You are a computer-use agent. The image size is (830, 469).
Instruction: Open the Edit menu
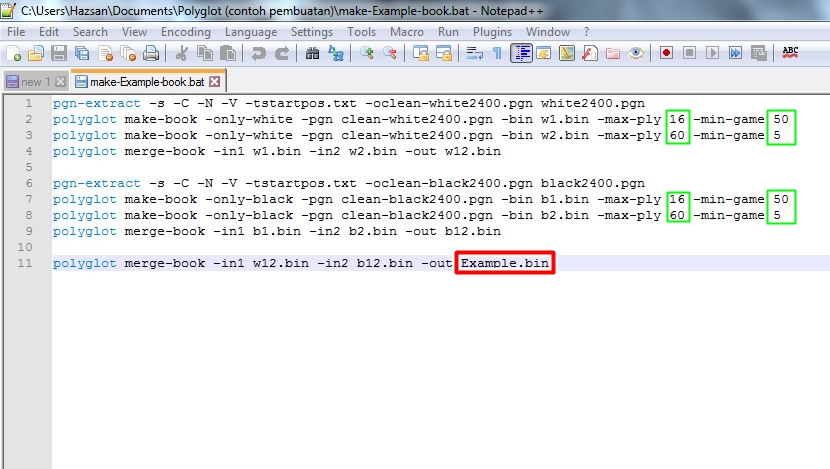[x=49, y=32]
